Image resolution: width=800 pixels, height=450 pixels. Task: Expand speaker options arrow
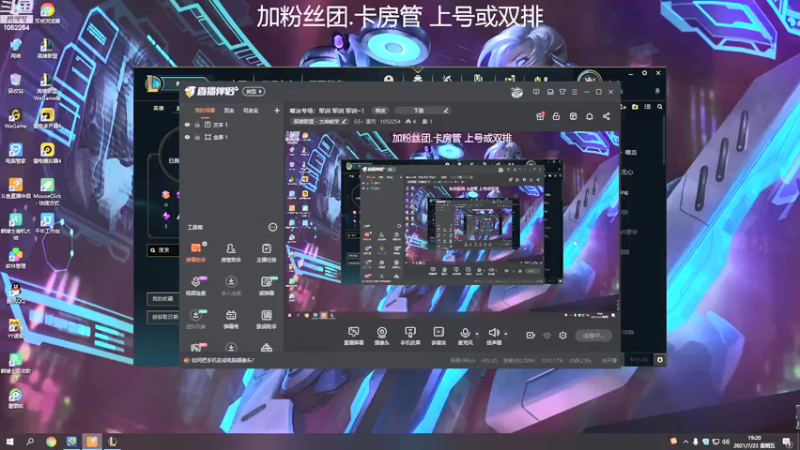point(506,334)
